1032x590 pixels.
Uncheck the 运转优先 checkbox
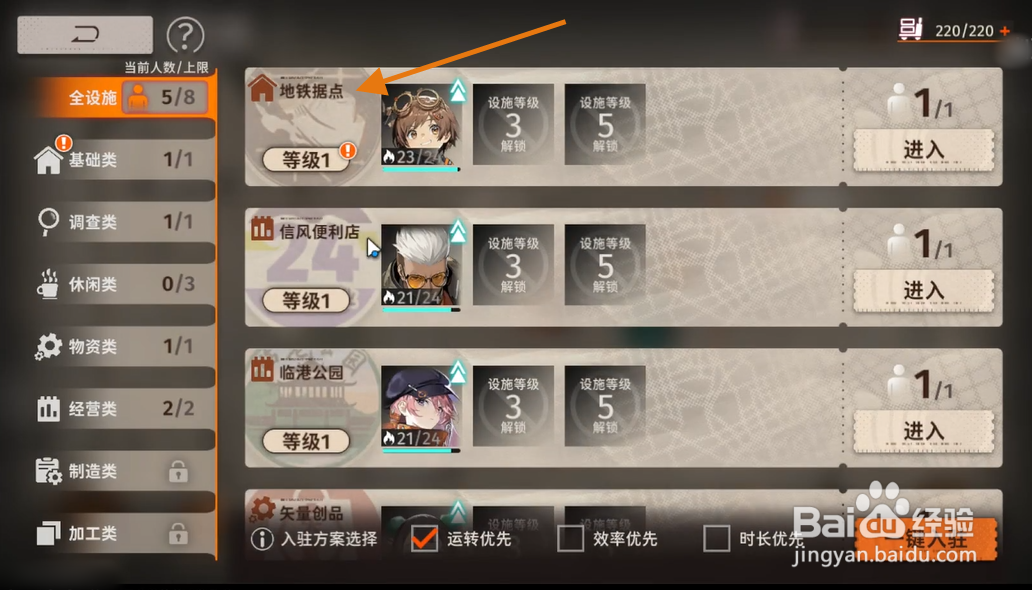point(425,538)
